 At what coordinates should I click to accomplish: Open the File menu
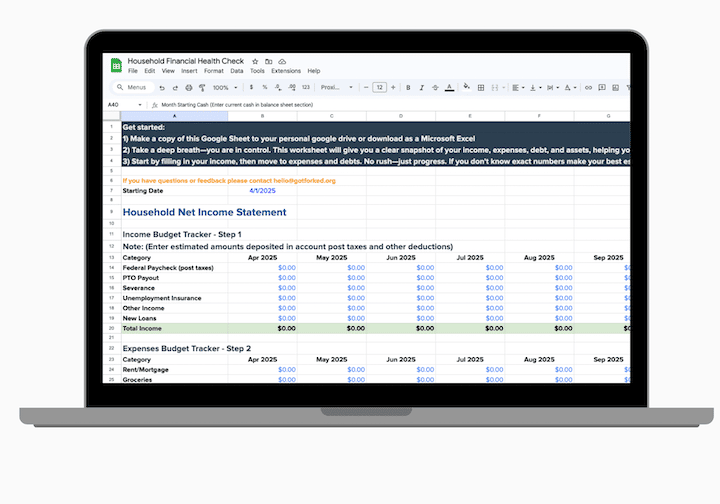tap(133, 71)
